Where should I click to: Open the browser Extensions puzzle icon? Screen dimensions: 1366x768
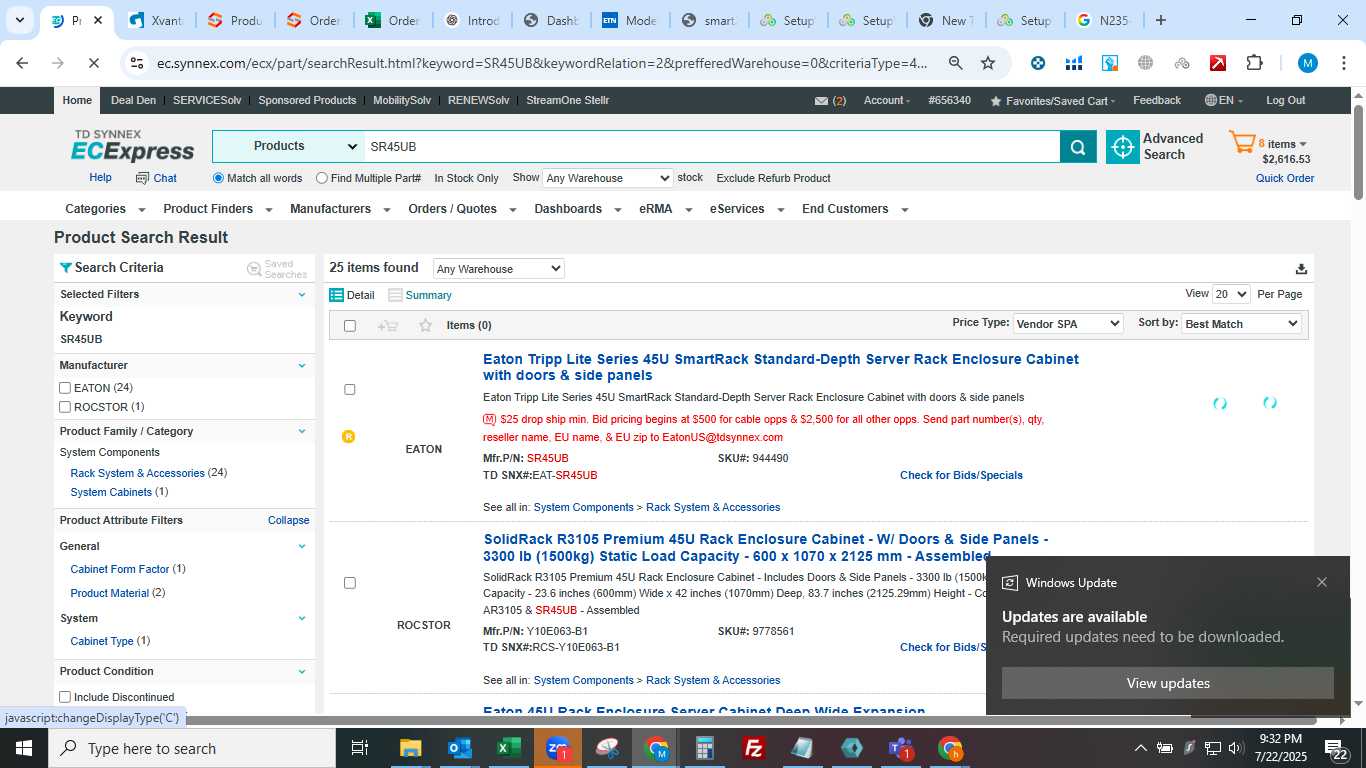coord(1254,63)
